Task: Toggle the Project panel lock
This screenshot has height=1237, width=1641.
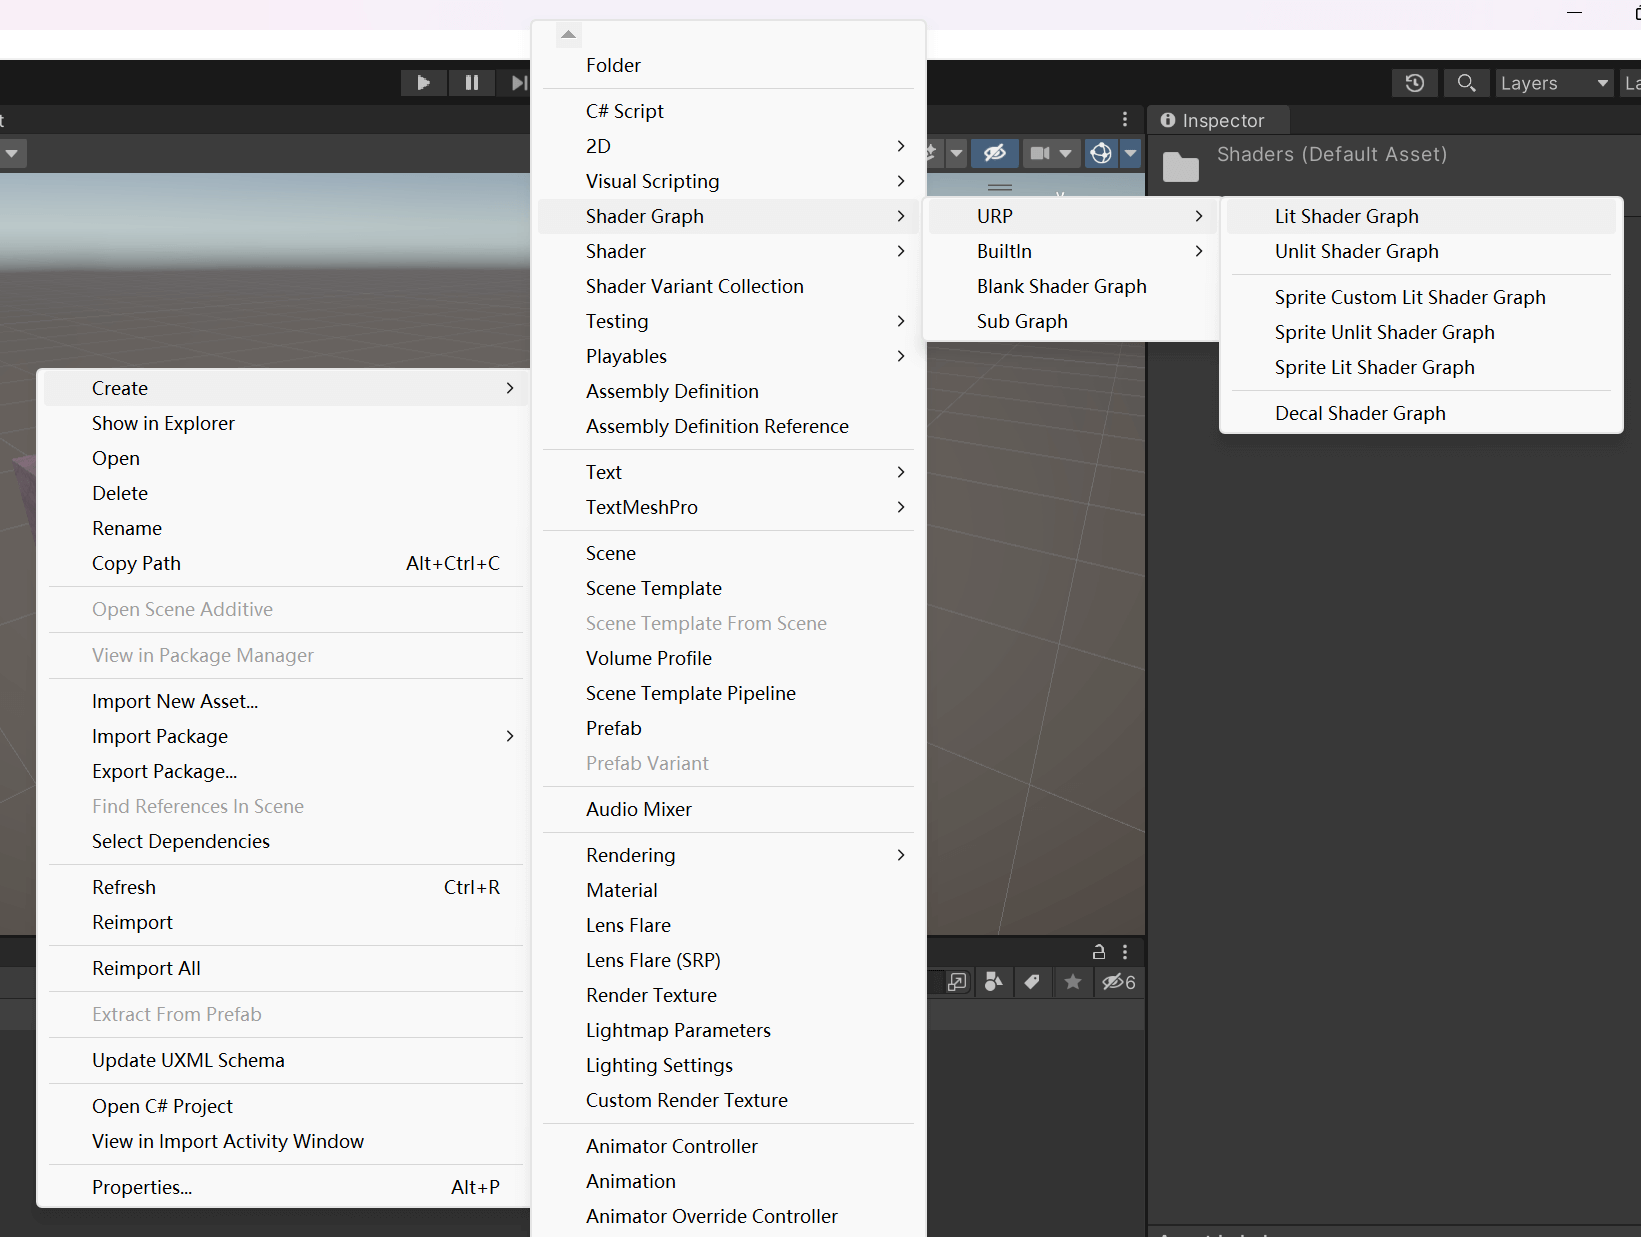Action: (1098, 952)
